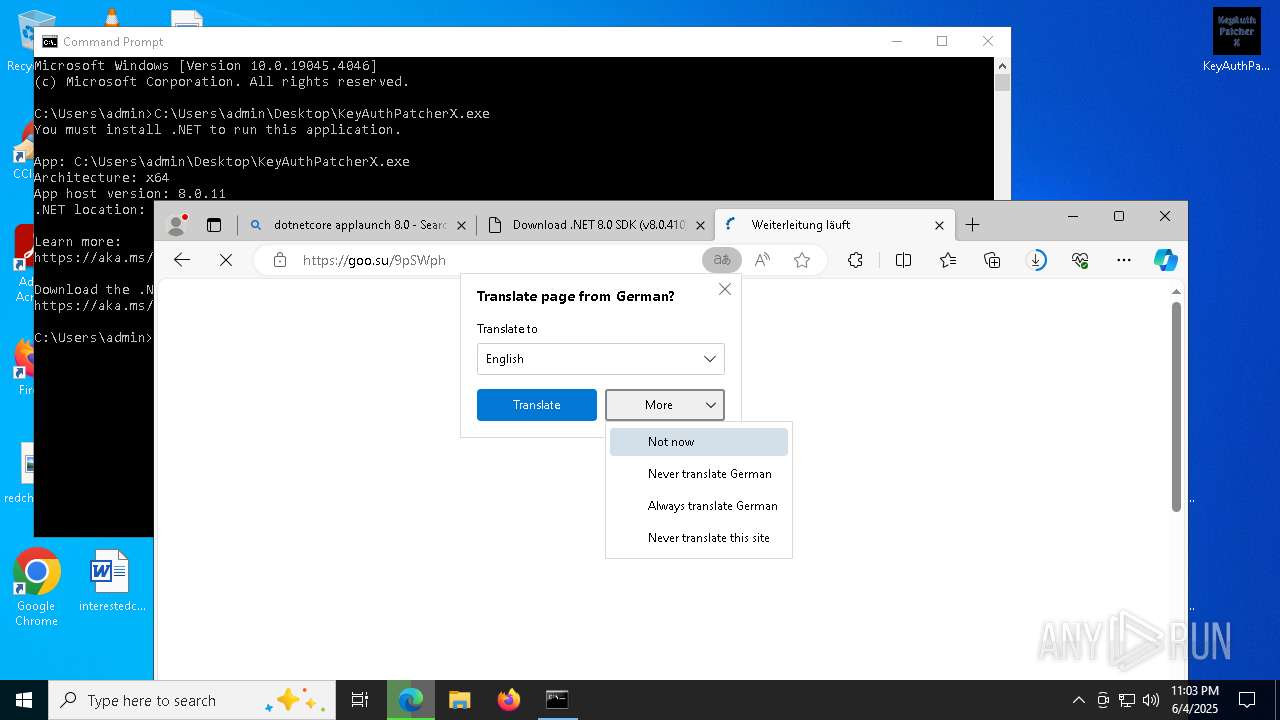Open Google Chrome desktop shortcut
Screen dimensions: 1280x720
click(x=37, y=588)
